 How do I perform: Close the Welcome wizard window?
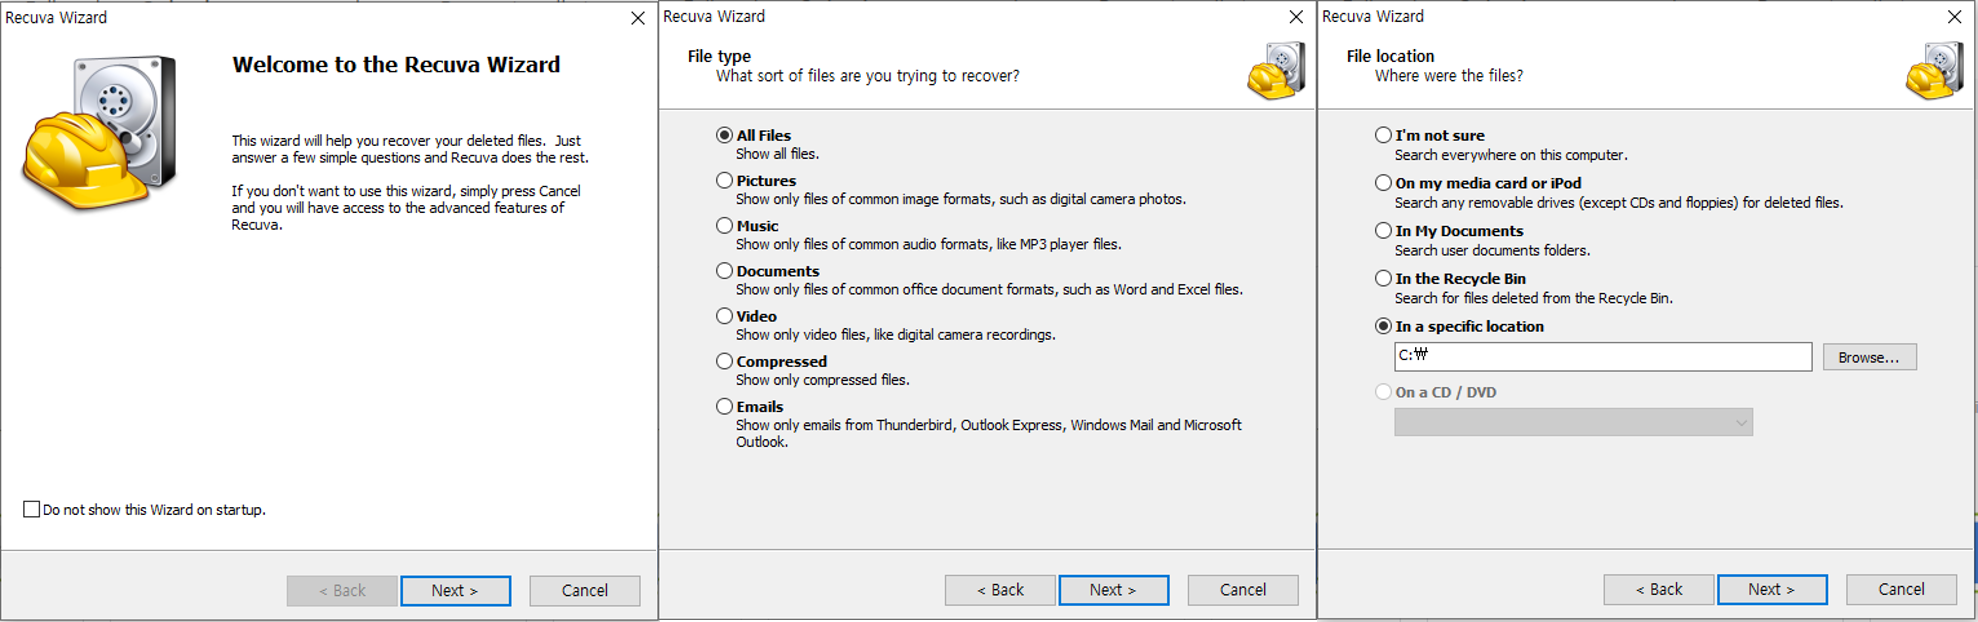638,18
